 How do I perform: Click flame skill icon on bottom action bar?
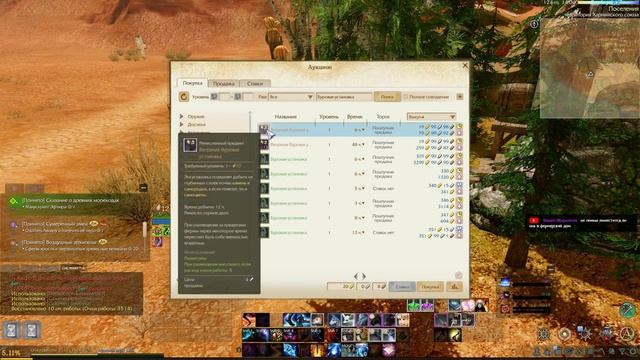pyautogui.click(x=317, y=351)
